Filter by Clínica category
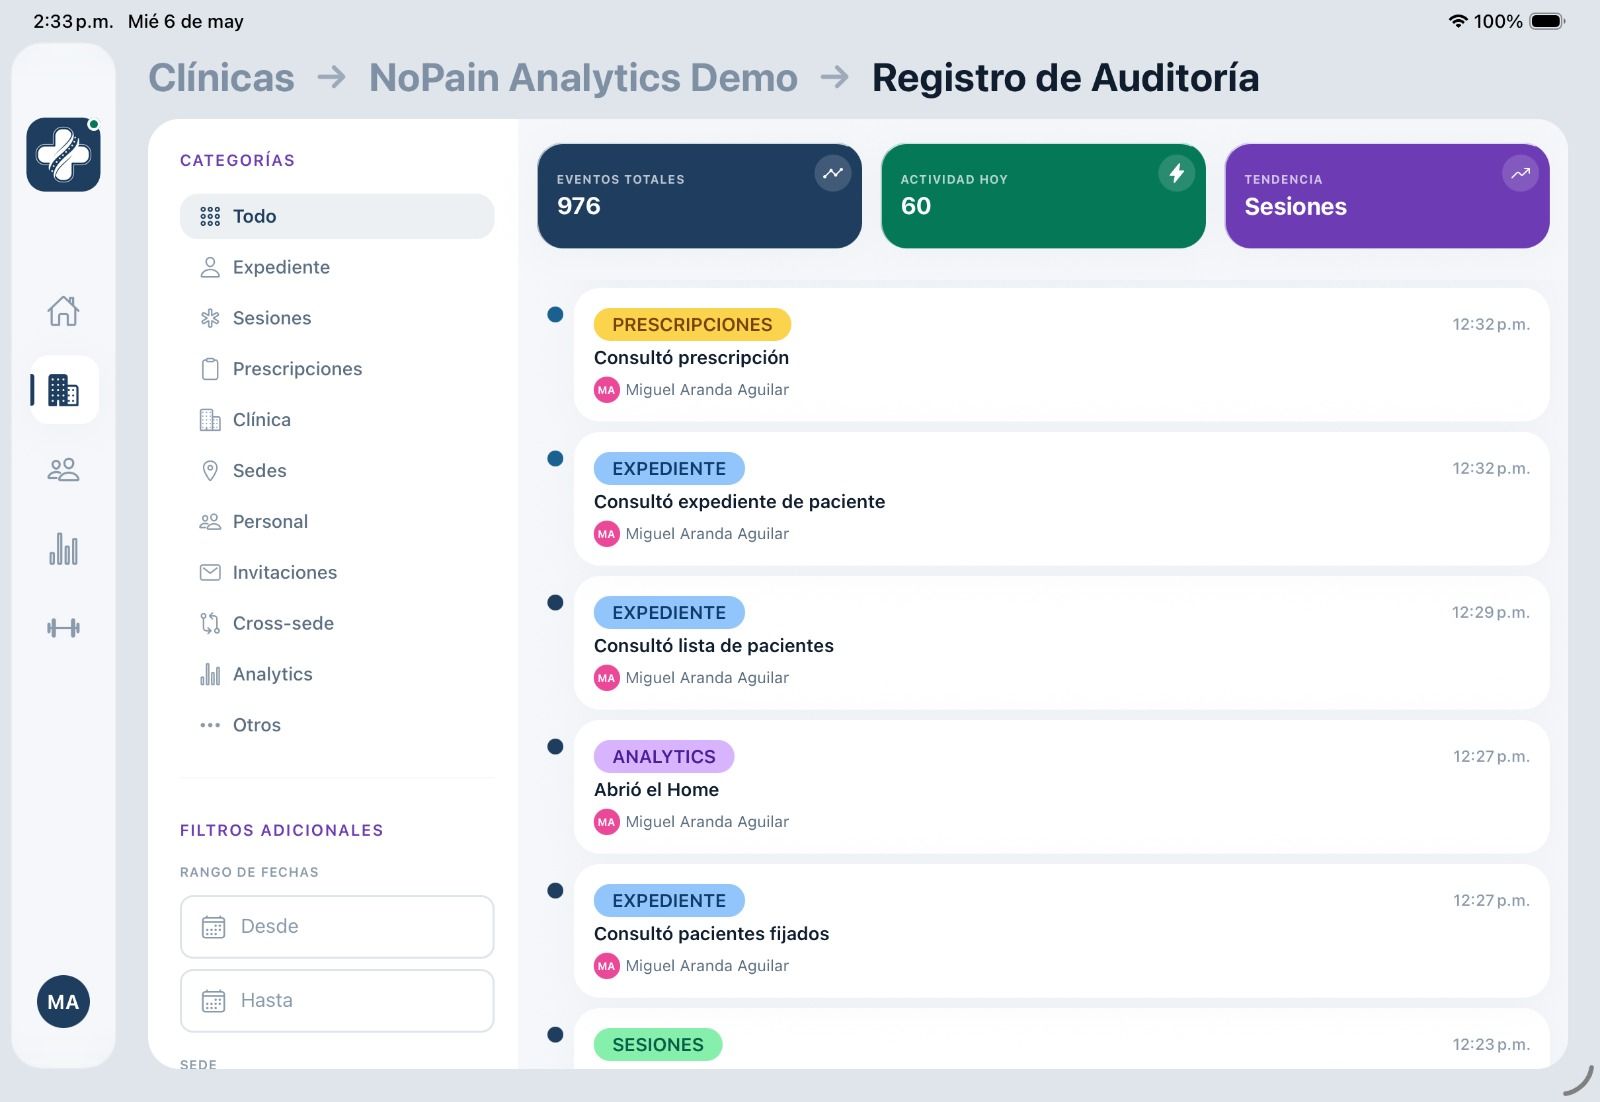The width and height of the screenshot is (1600, 1102). 337,420
